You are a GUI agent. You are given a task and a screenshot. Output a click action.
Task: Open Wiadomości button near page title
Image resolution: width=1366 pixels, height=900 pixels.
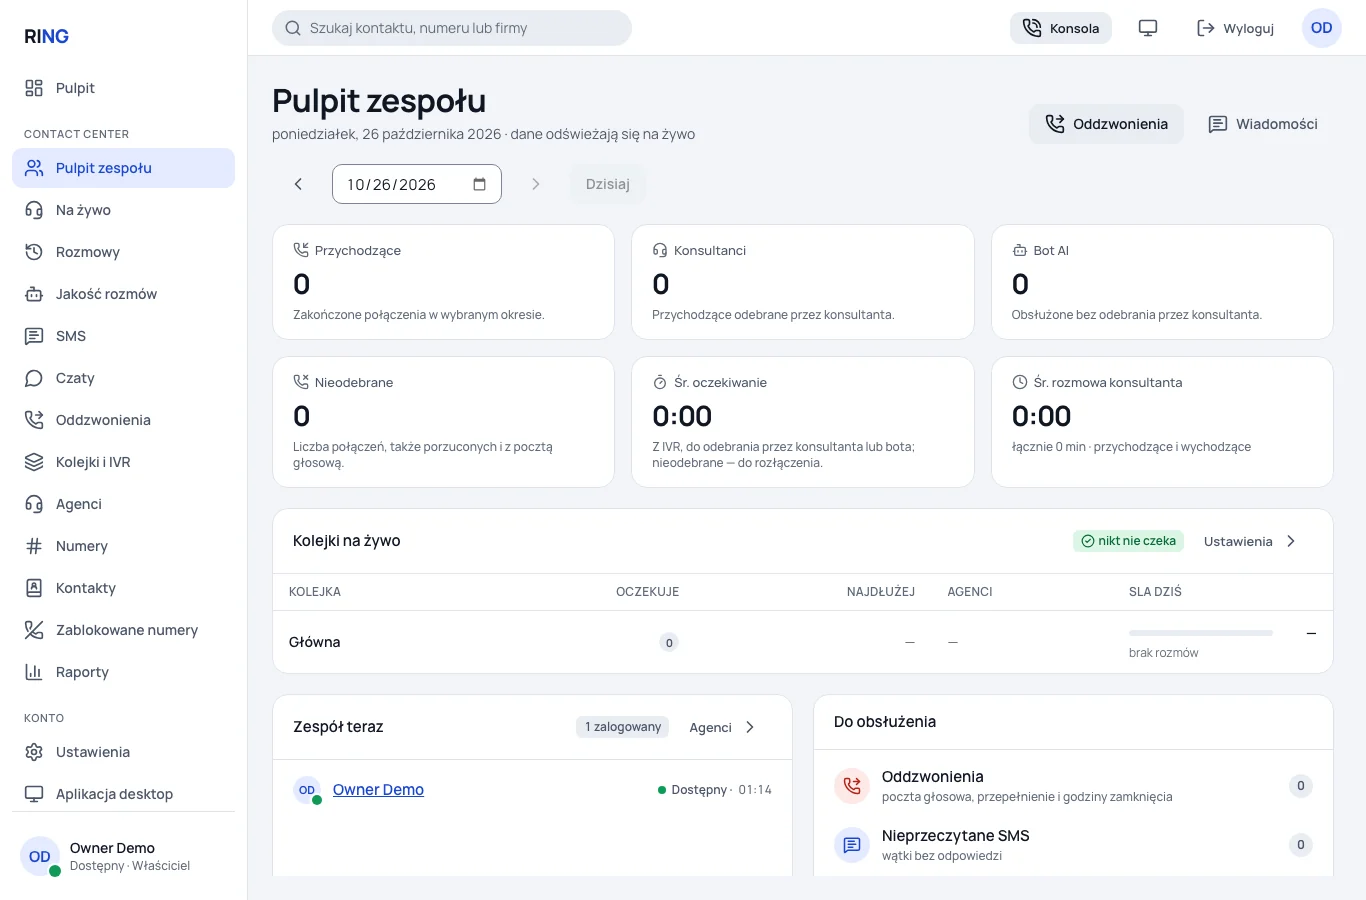tap(1263, 124)
